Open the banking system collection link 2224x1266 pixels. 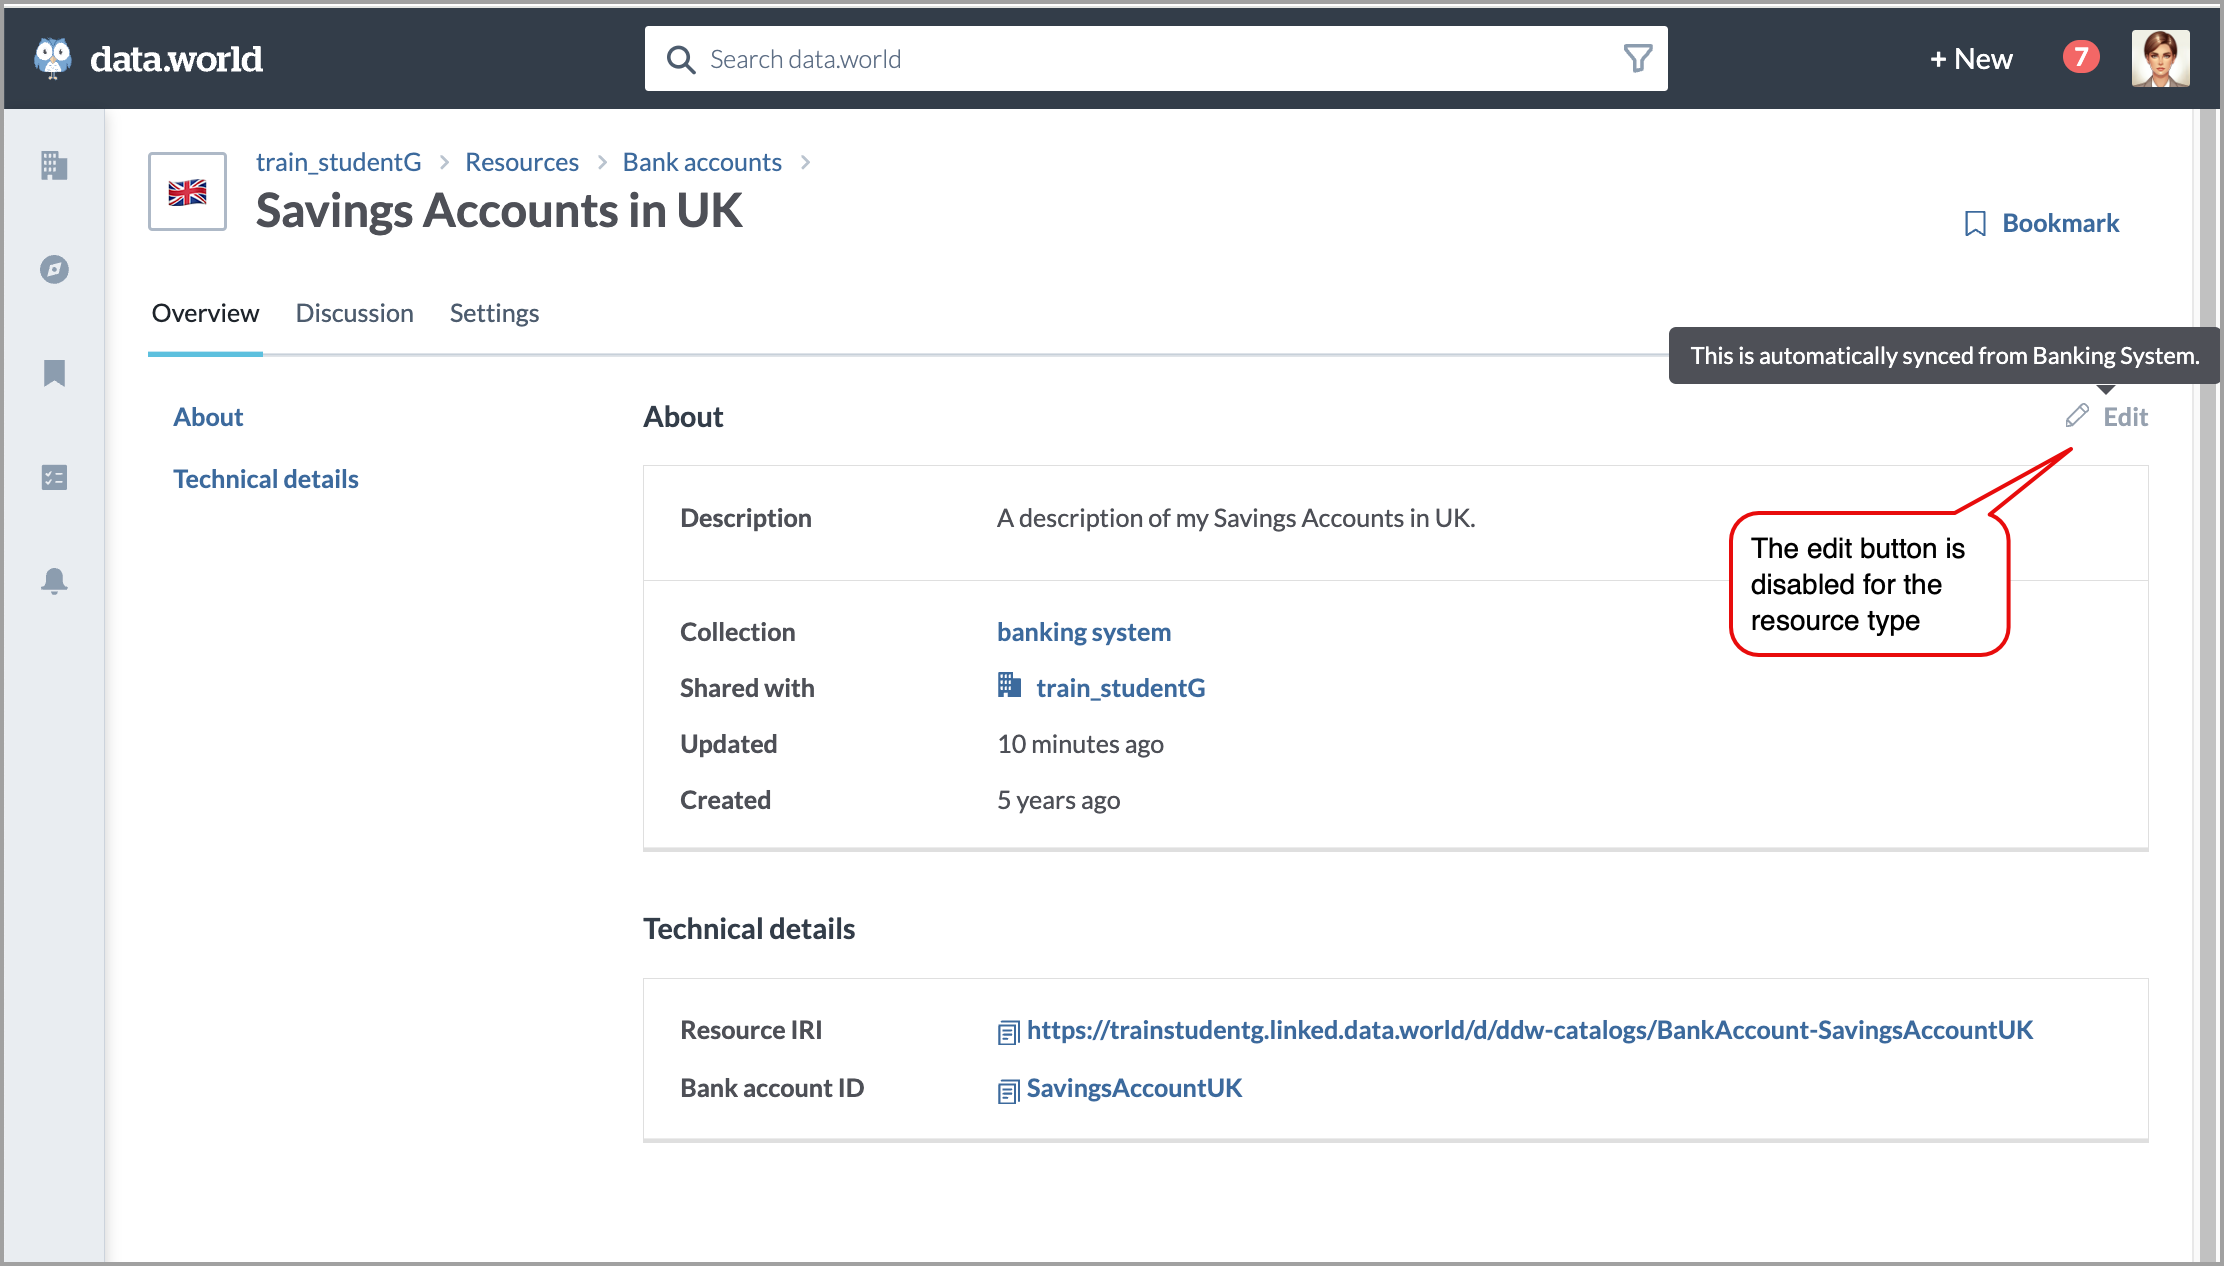[1084, 632]
